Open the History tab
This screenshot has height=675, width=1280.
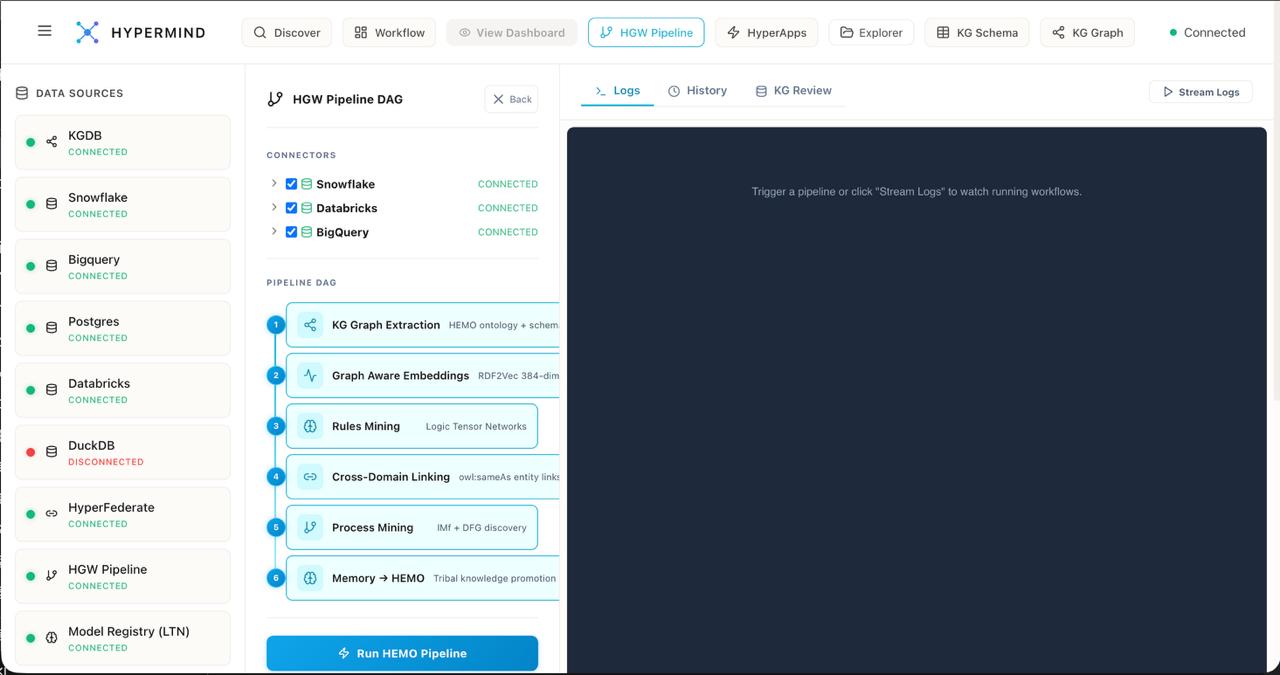coord(697,90)
